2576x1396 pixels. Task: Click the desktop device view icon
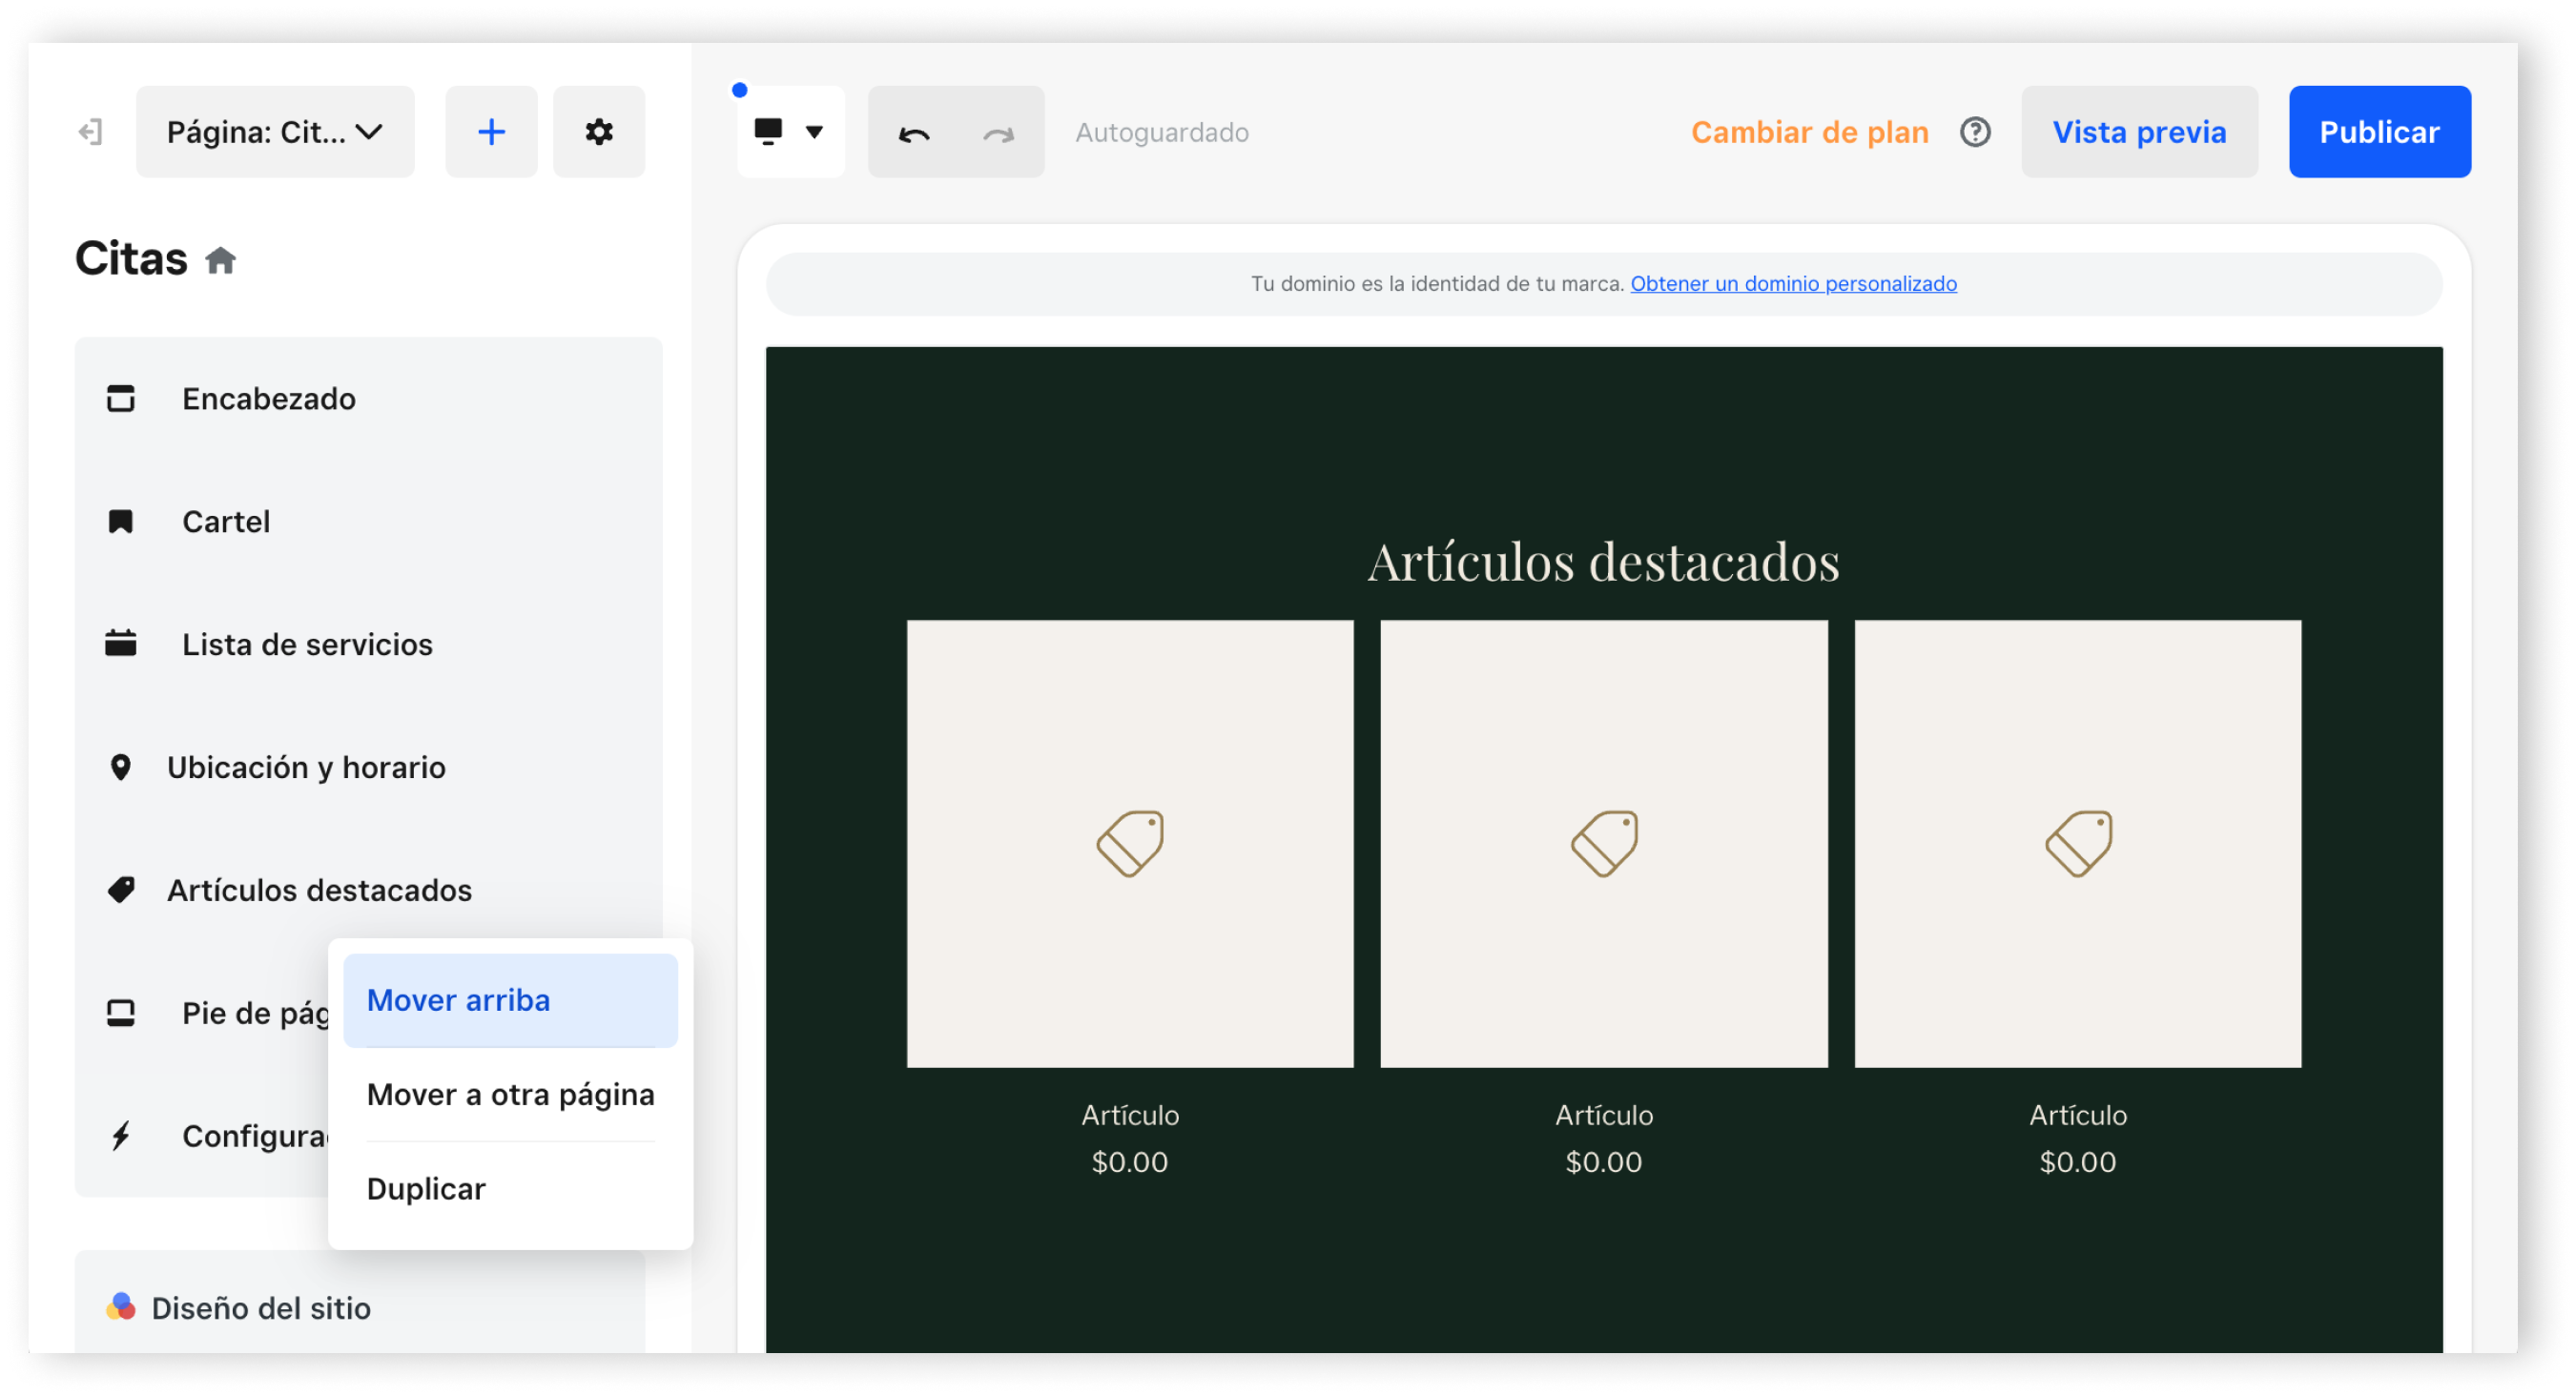point(768,132)
